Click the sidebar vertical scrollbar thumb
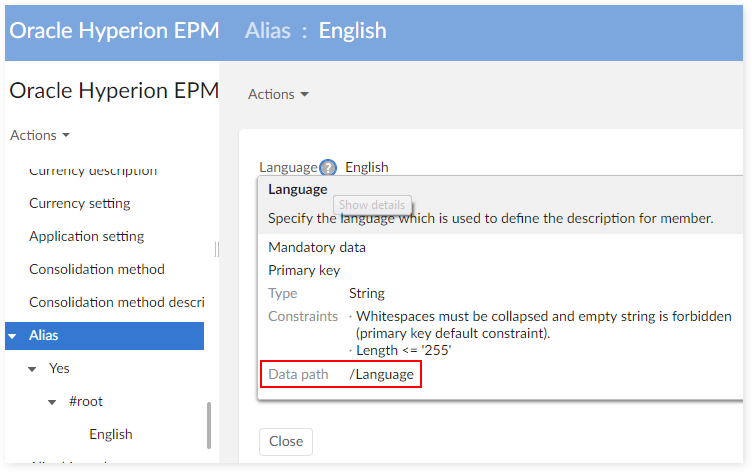Image resolution: width=752 pixels, height=472 pixels. click(209, 425)
